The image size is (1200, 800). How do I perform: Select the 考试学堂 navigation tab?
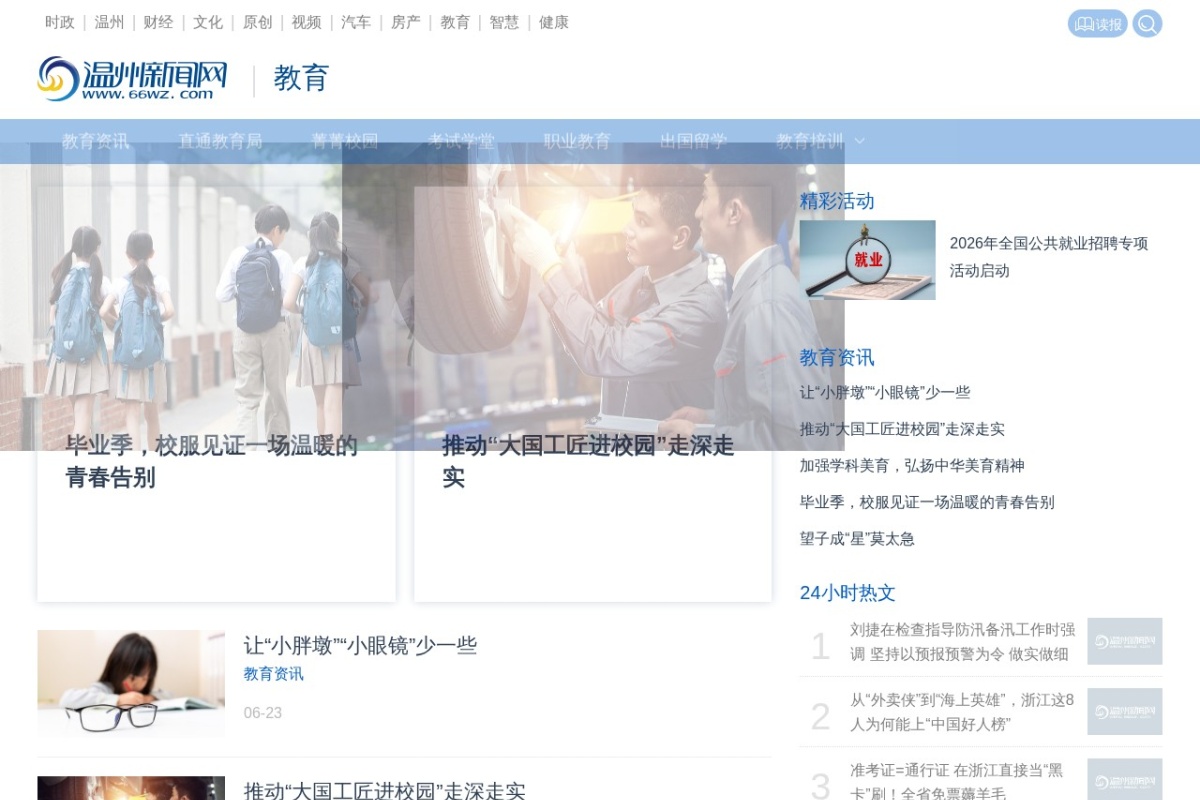[461, 142]
